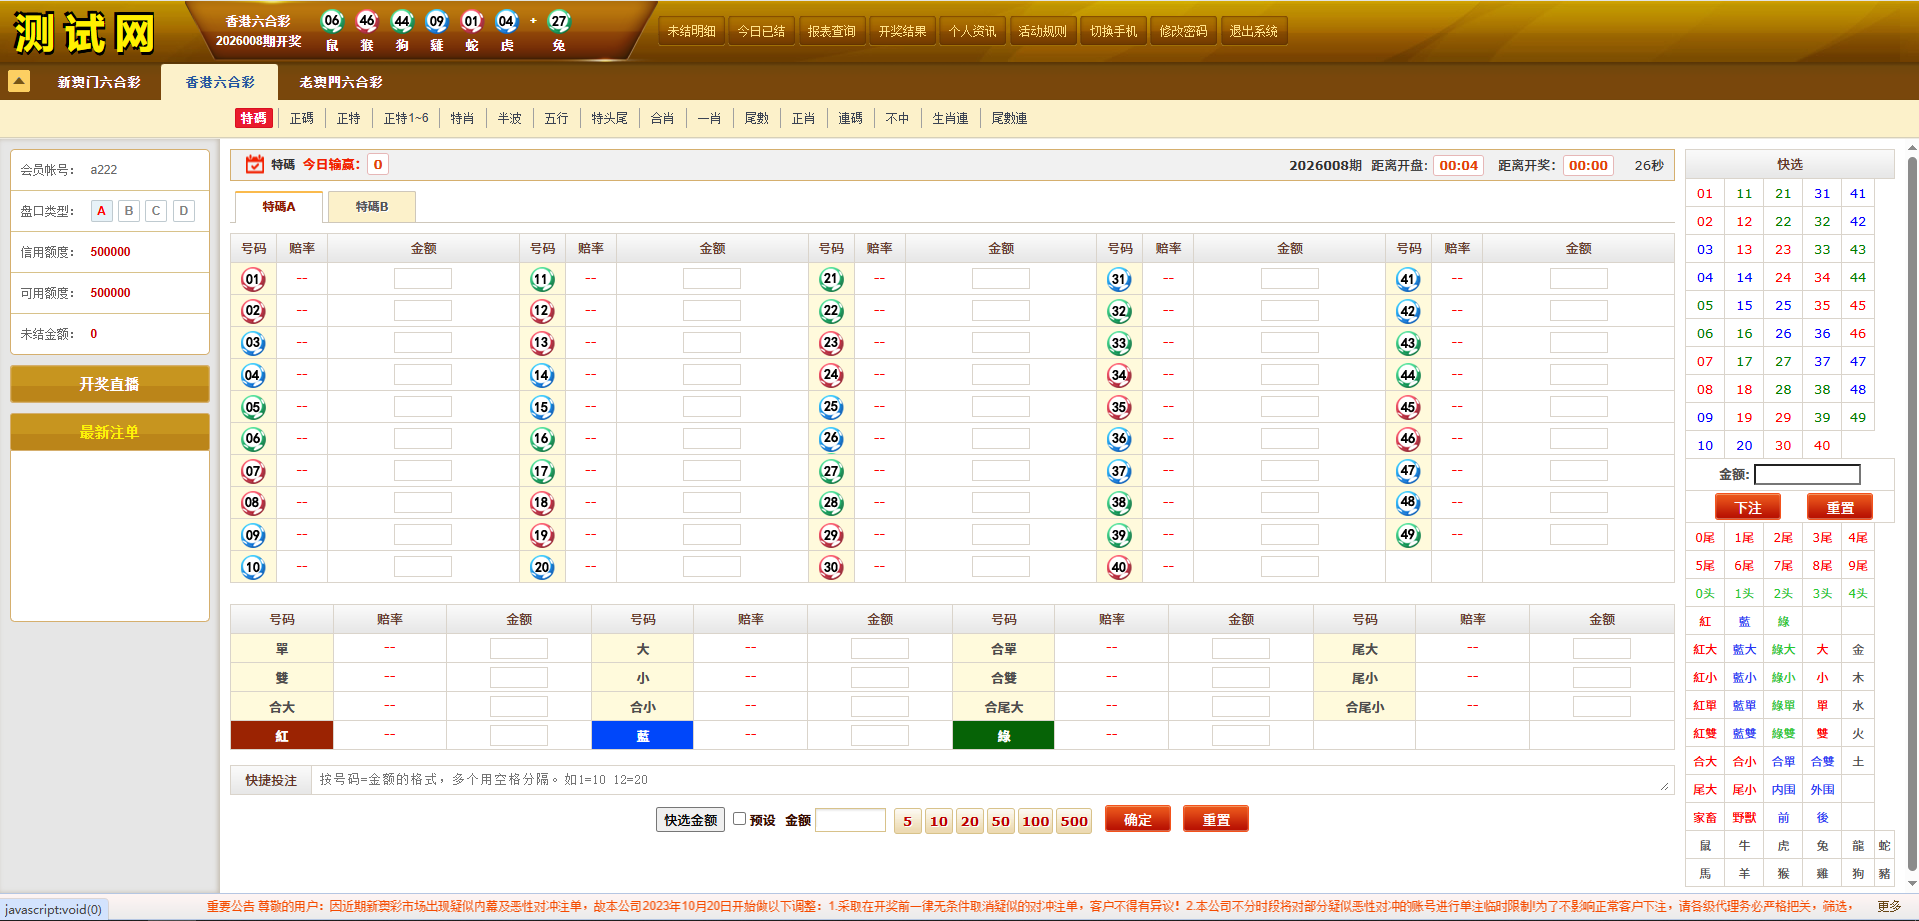The width and height of the screenshot is (1919, 921).
Task: Click number ball 13 in the betting table
Action: click(x=542, y=343)
